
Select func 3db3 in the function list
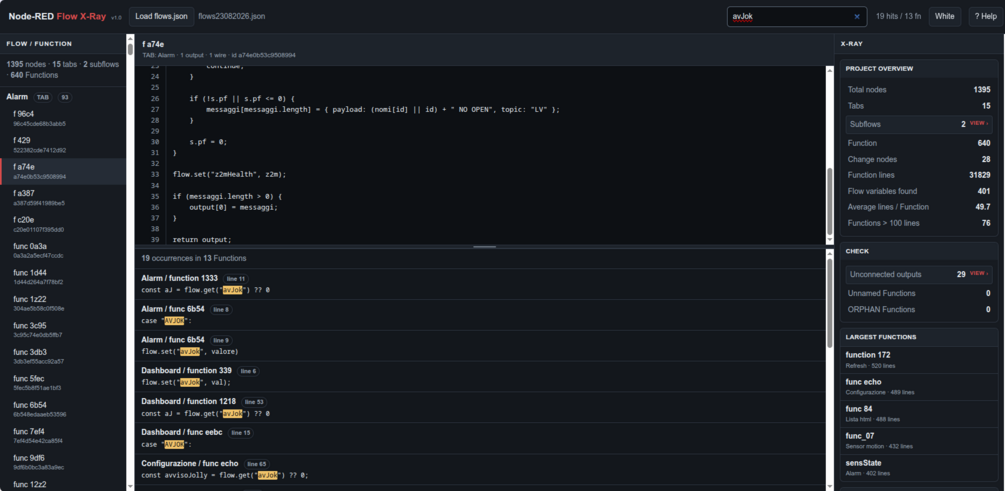pos(63,356)
